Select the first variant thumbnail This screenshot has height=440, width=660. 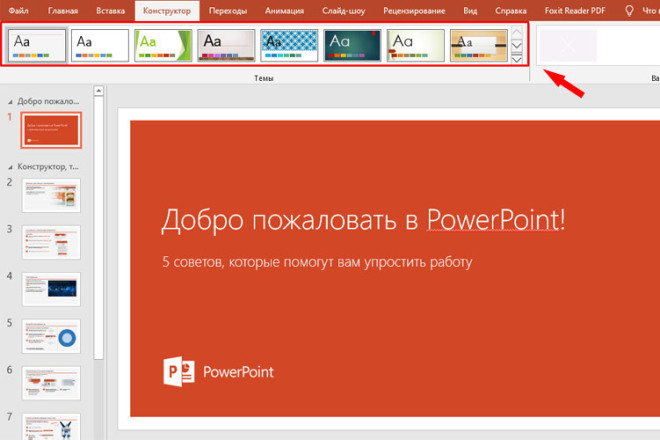pos(567,45)
